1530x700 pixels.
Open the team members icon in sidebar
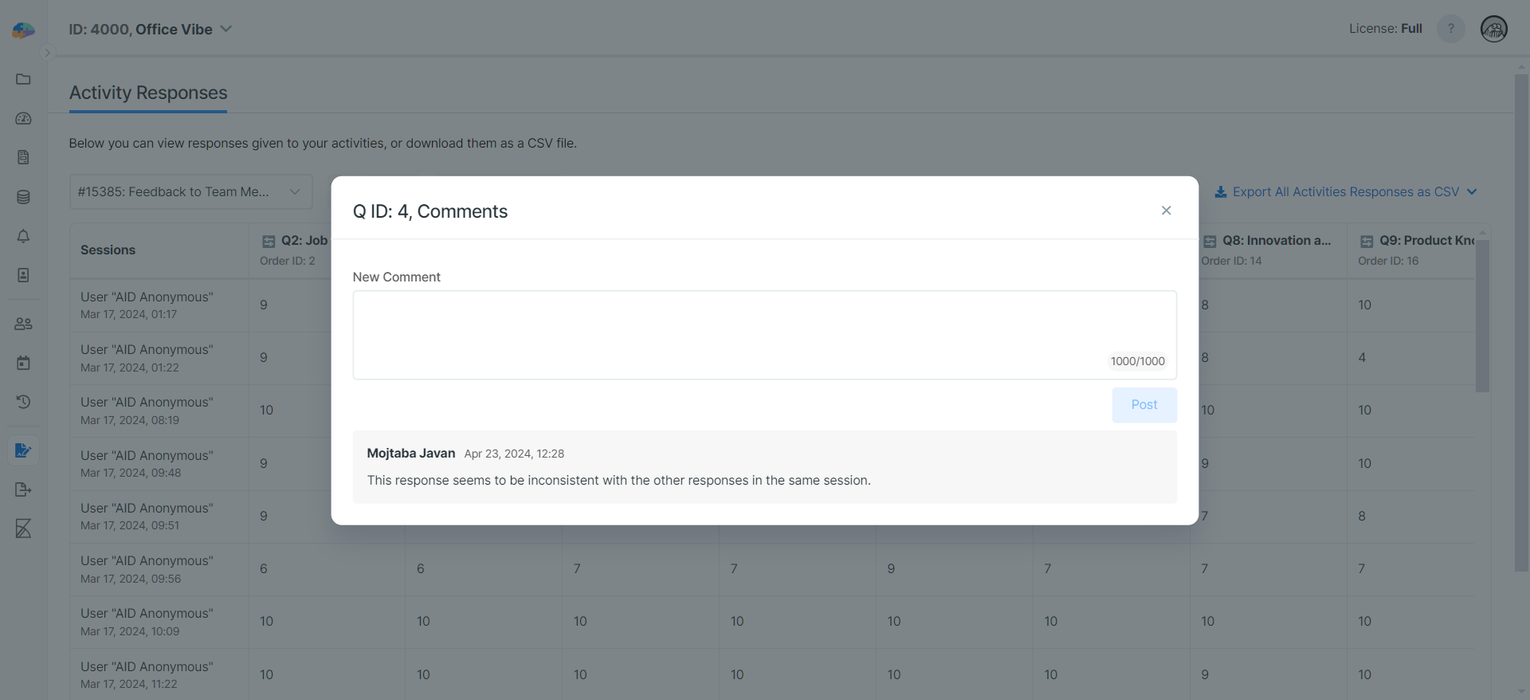(x=23, y=323)
